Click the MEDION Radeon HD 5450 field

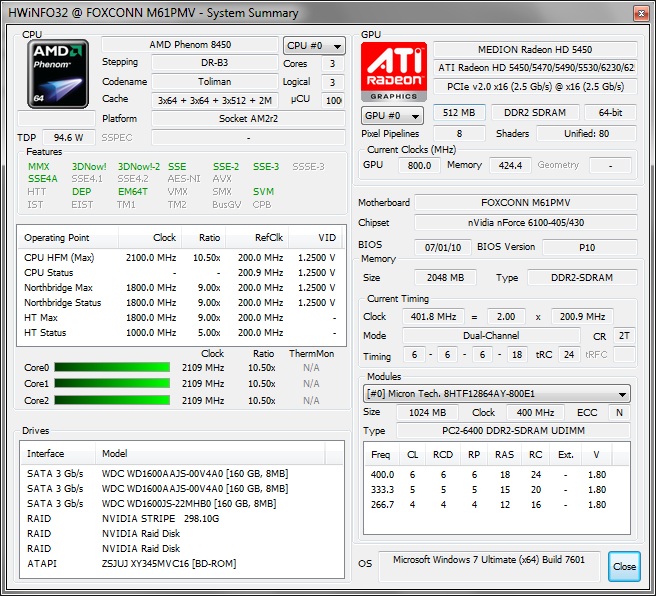coord(535,49)
